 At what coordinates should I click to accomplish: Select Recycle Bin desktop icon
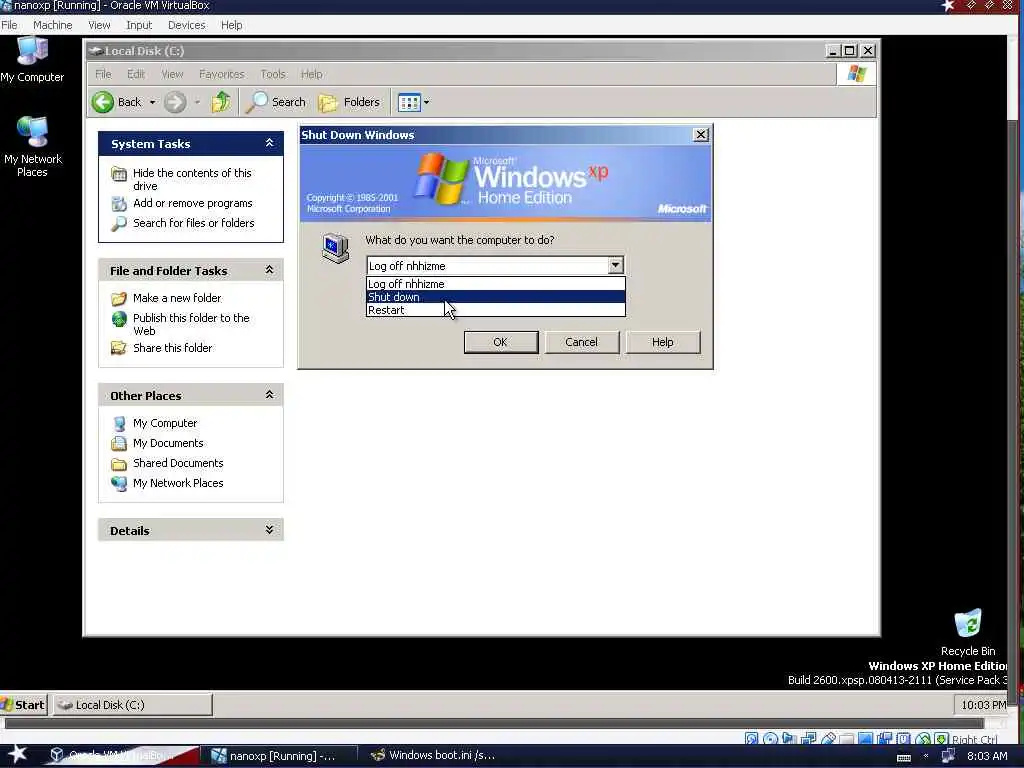point(968,632)
